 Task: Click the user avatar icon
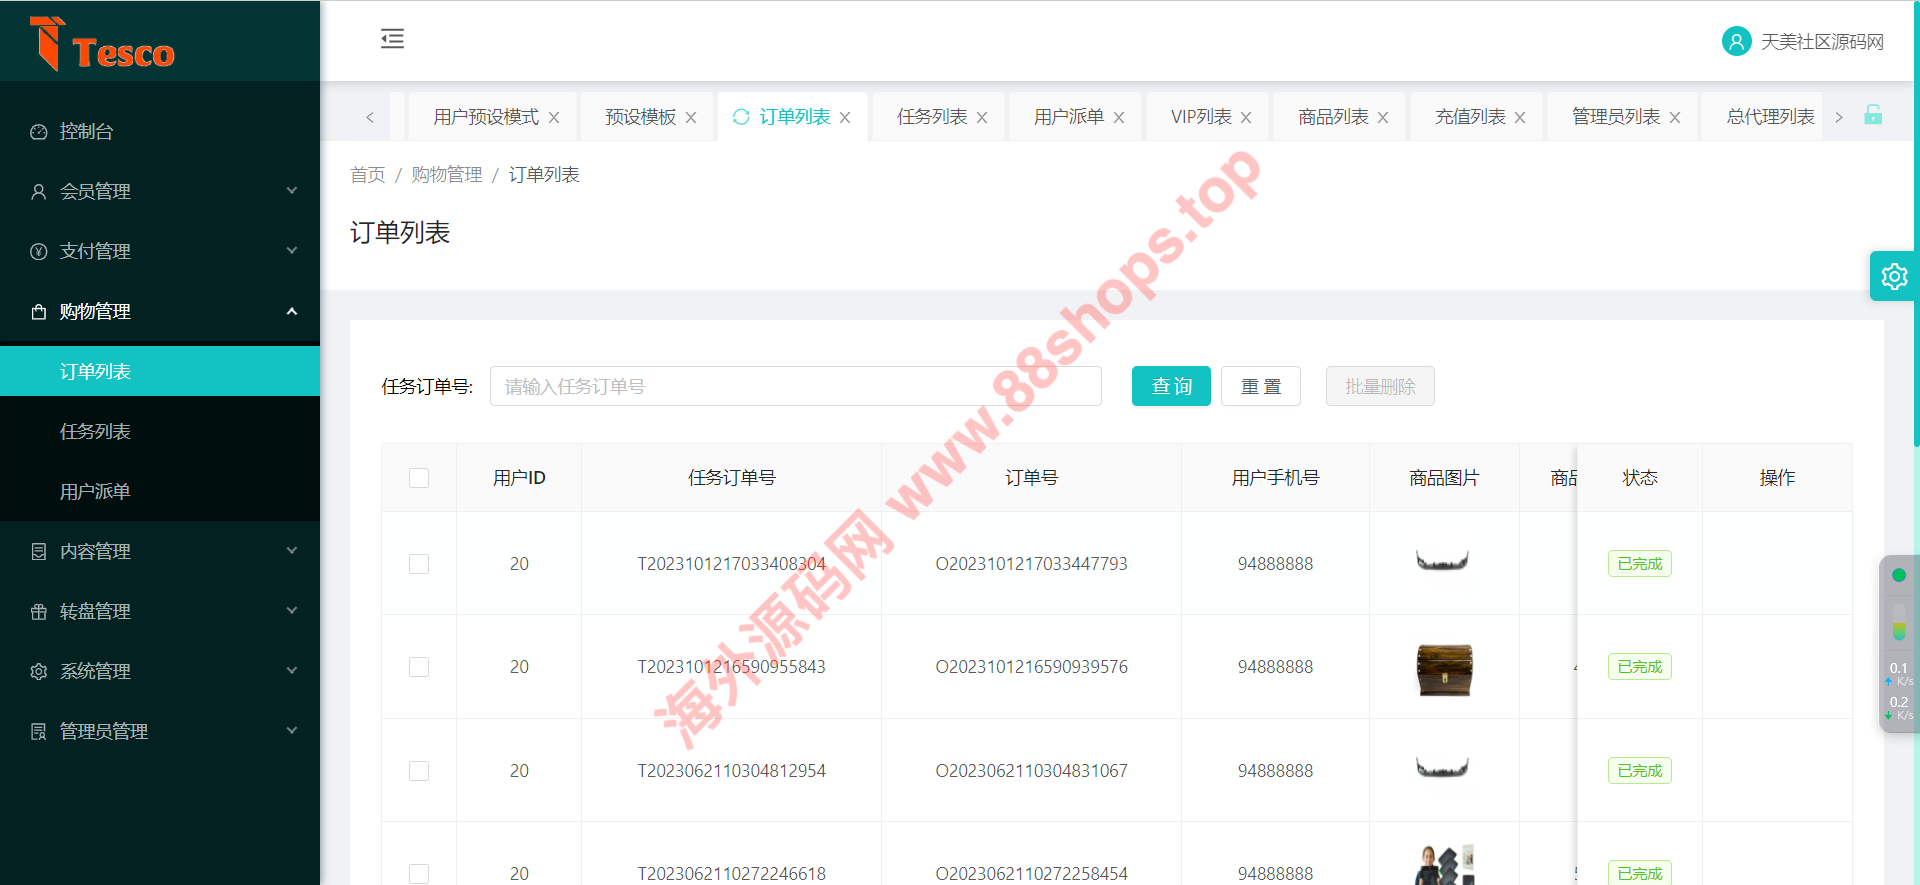coord(1736,41)
